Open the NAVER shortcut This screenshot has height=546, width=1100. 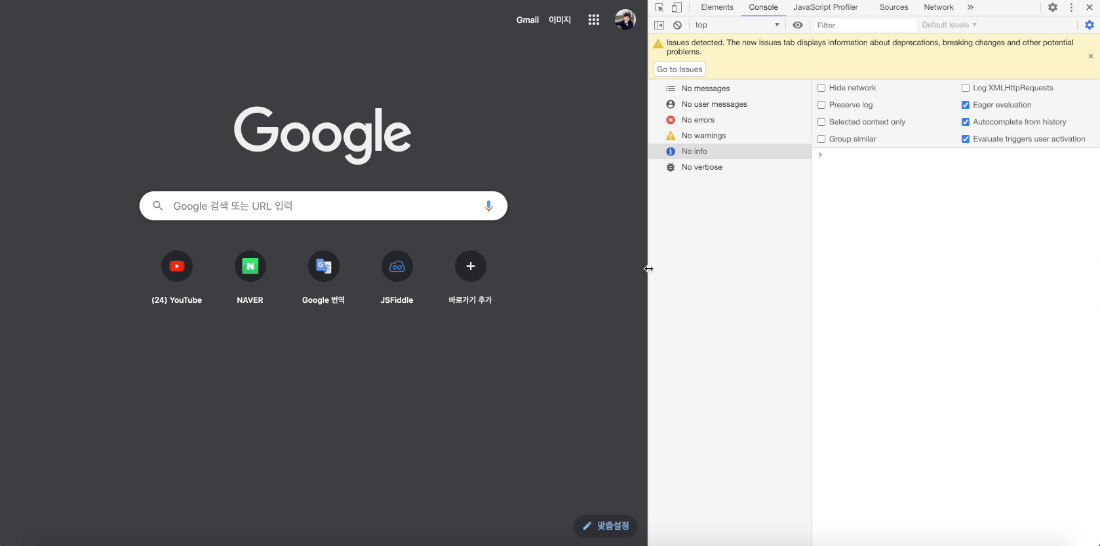click(250, 278)
